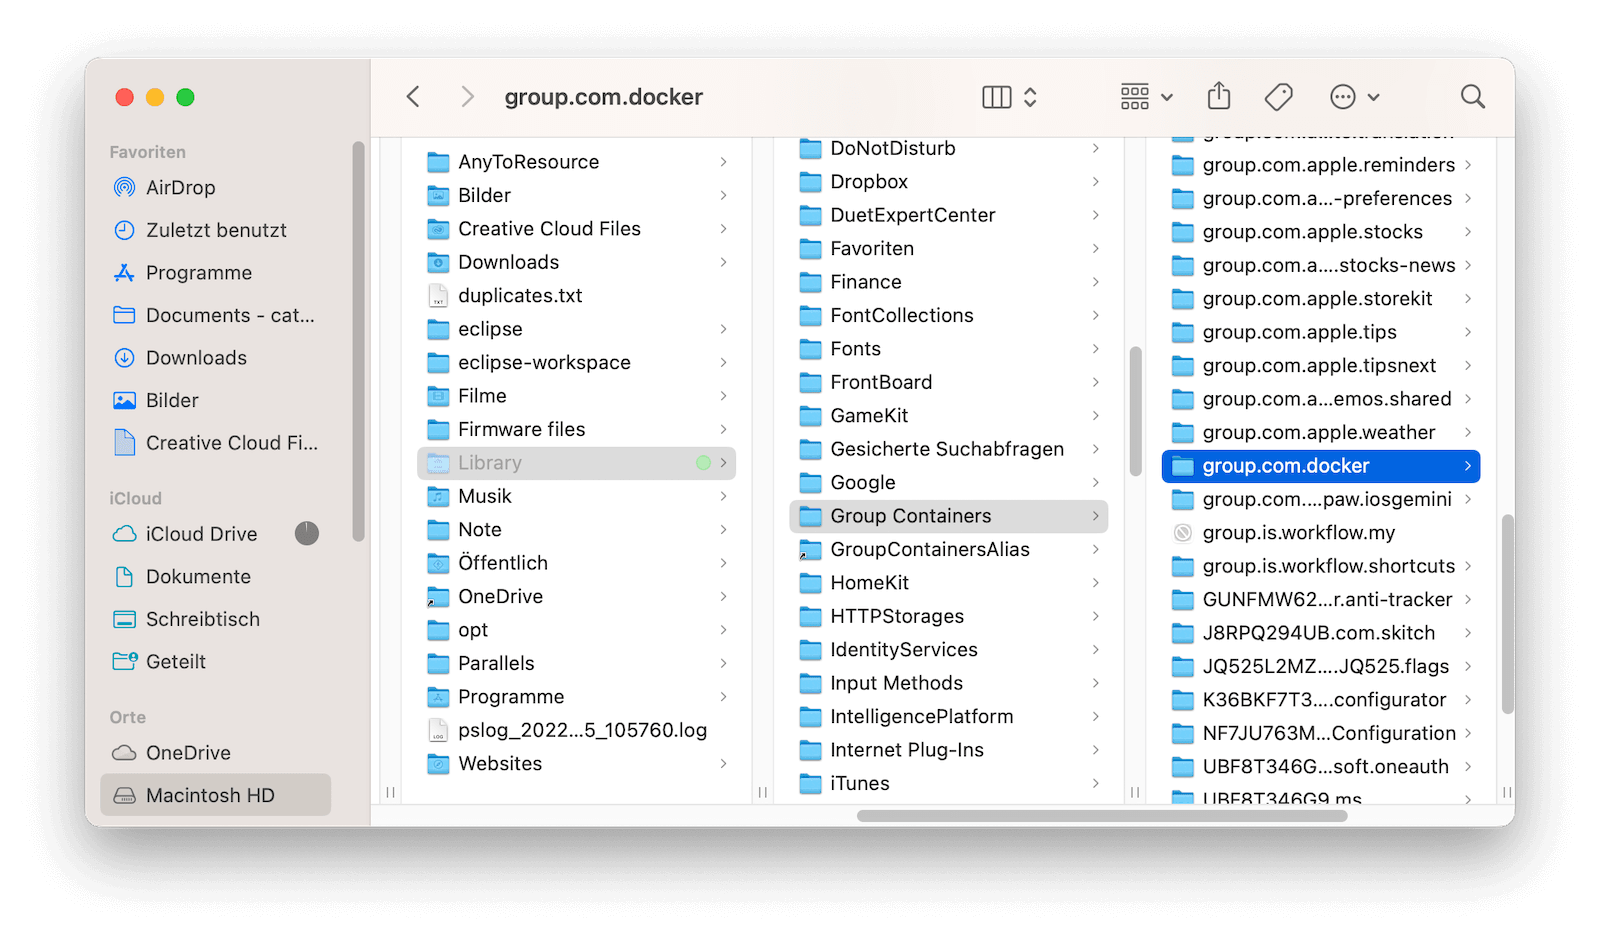Select the Öffentlich folder
This screenshot has height=939, width=1600.
(576, 563)
